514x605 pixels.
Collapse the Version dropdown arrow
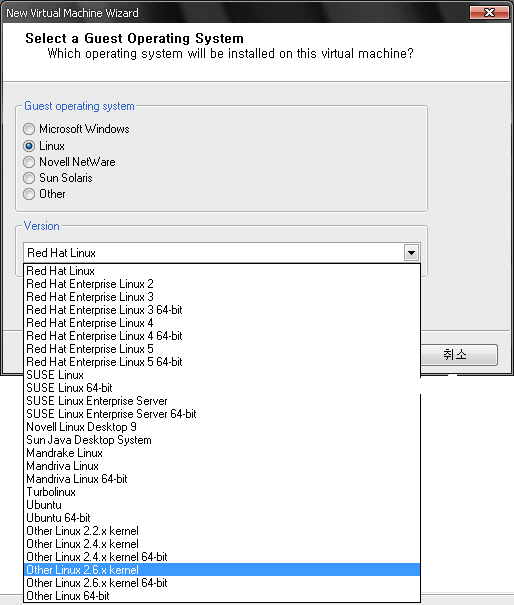coord(411,253)
